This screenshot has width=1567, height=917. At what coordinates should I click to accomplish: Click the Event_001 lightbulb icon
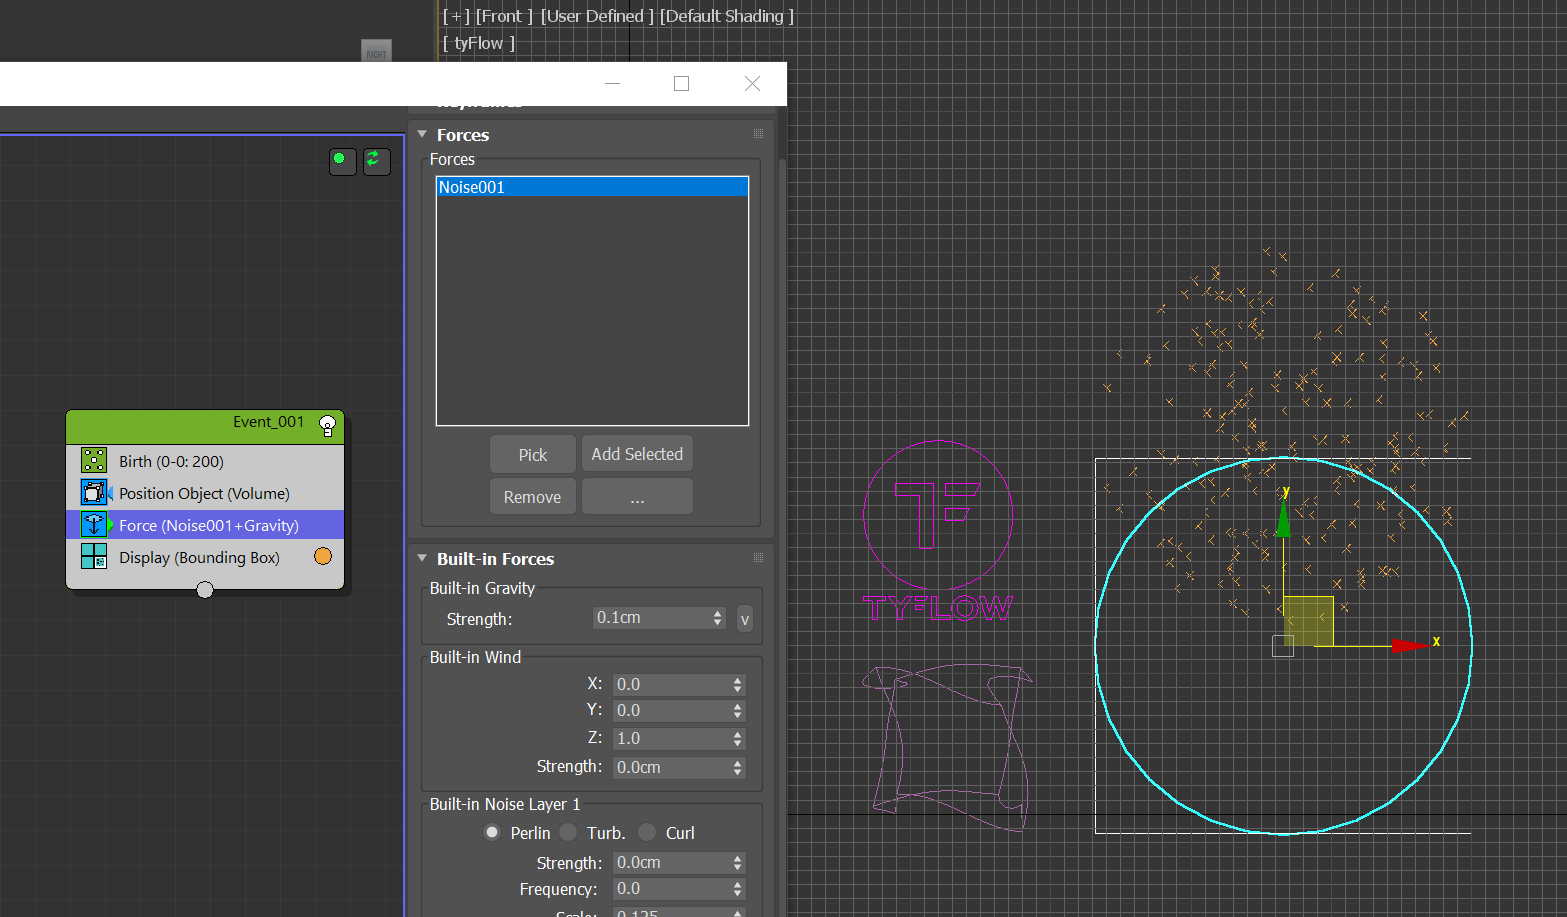pyautogui.click(x=327, y=425)
